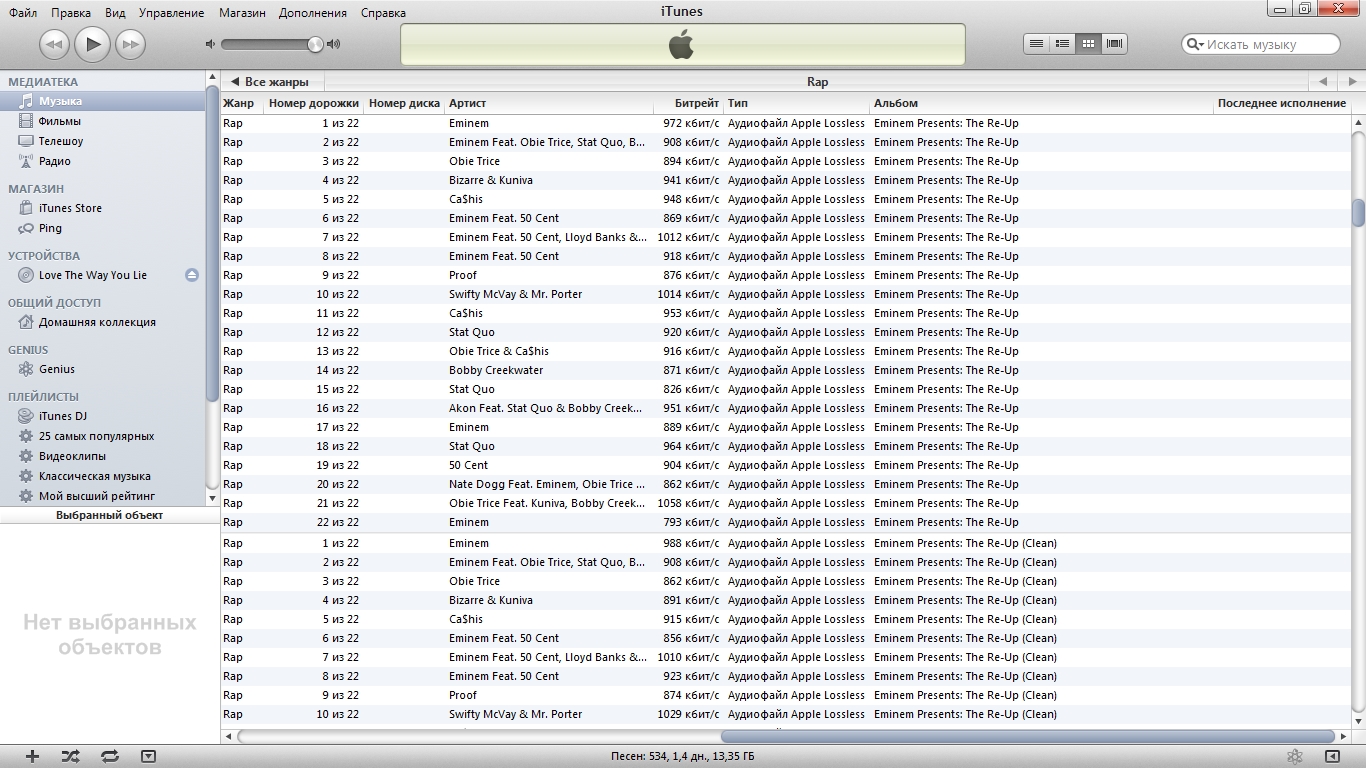Open the Вид menu
The height and width of the screenshot is (768, 1366).
pos(115,13)
